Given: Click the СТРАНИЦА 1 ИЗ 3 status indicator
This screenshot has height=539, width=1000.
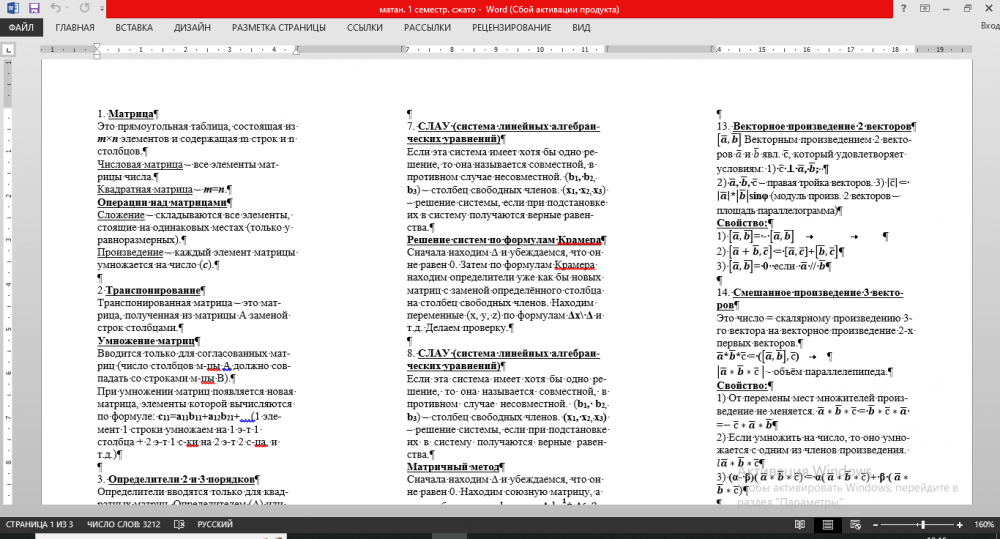Looking at the screenshot, I should (40, 524).
